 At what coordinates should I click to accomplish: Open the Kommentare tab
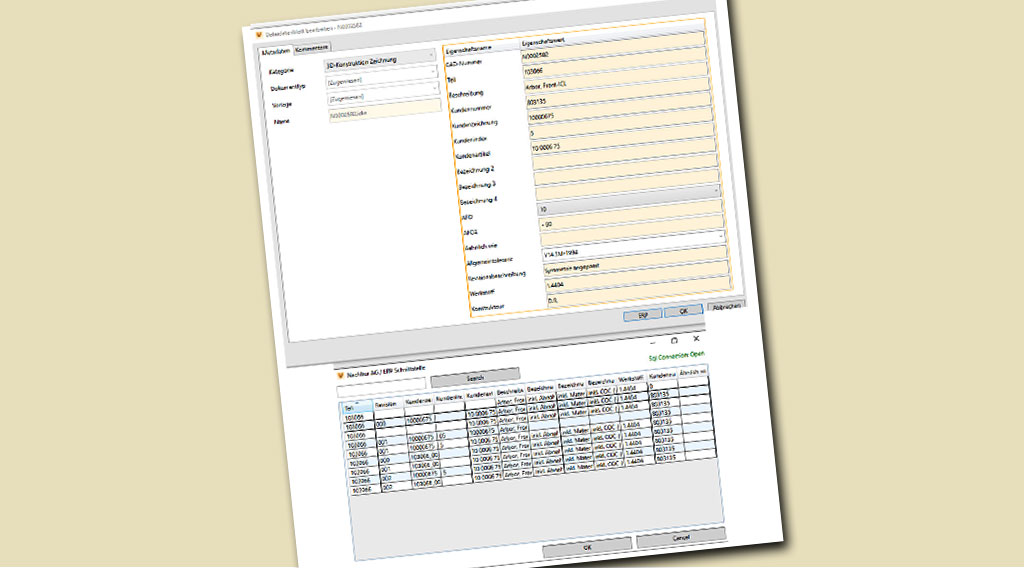(312, 48)
